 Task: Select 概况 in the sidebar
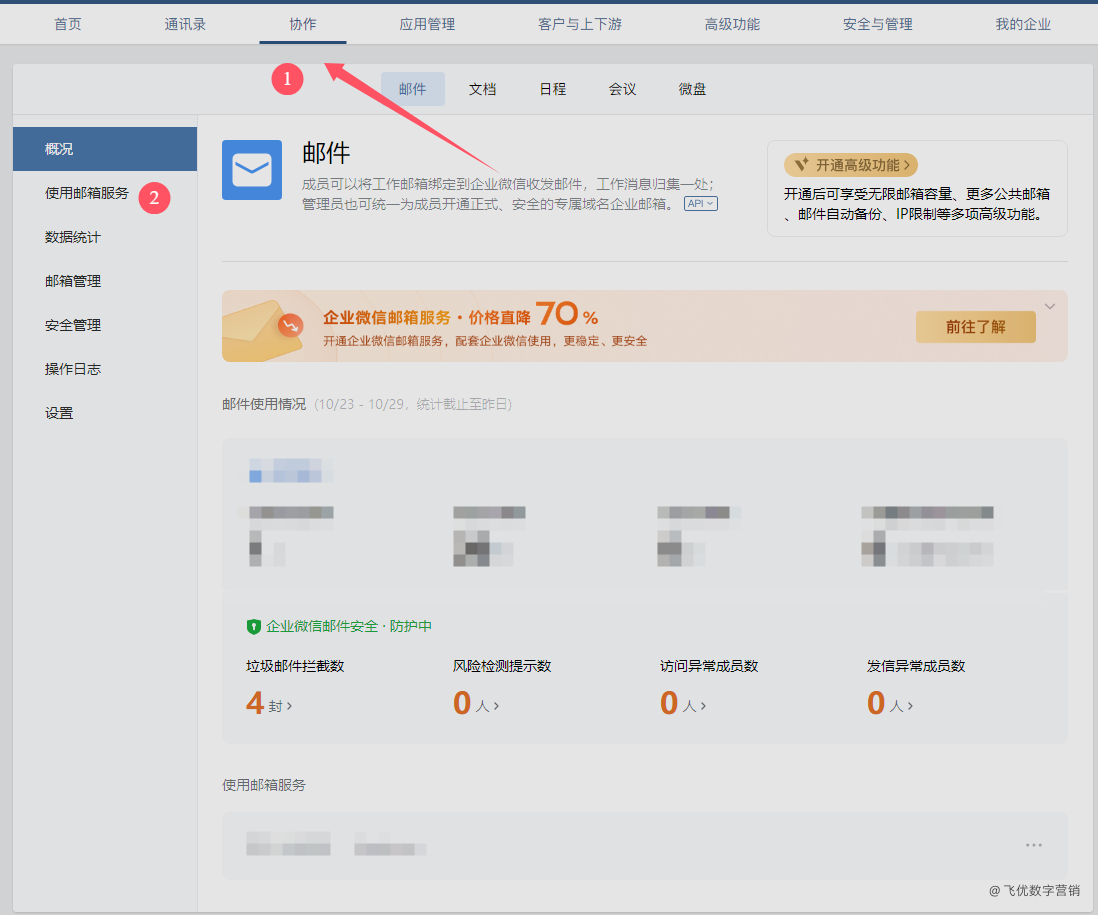[105, 149]
